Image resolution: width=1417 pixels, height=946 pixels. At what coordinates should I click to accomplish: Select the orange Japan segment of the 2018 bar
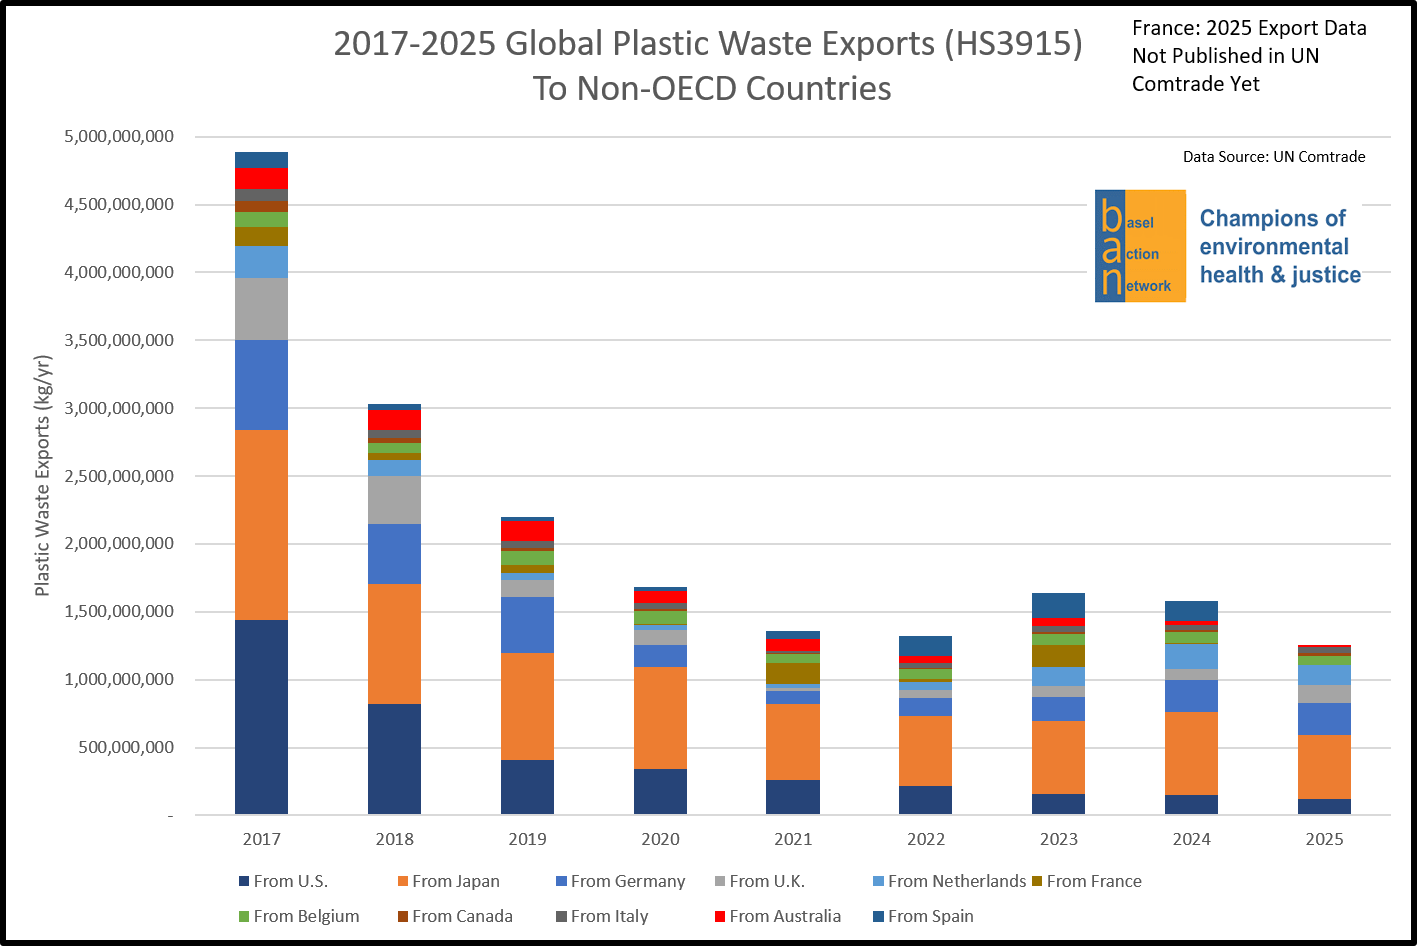[x=395, y=644]
